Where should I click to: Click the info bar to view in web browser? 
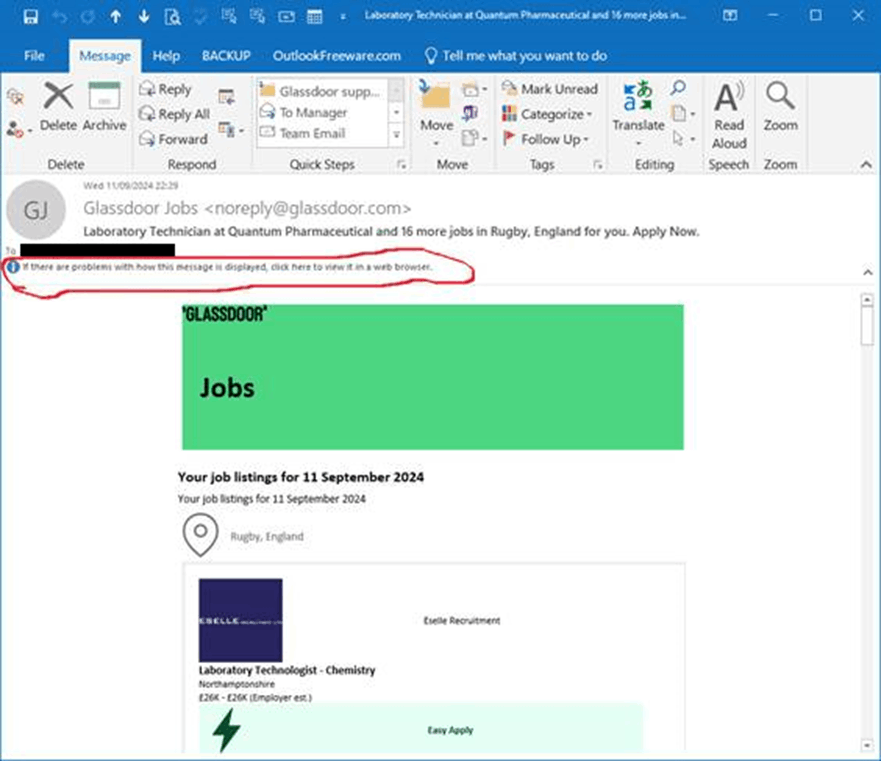pos(227,267)
